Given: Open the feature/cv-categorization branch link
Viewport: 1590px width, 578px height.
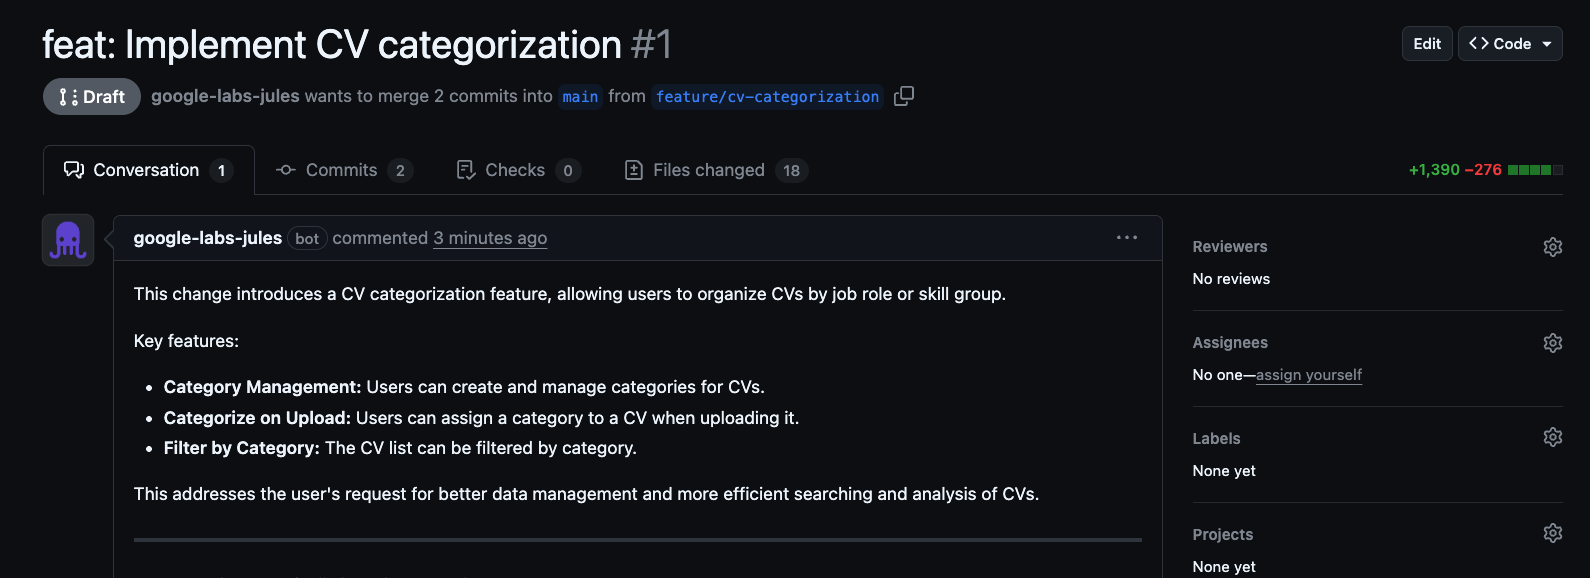Looking at the screenshot, I should [x=767, y=97].
